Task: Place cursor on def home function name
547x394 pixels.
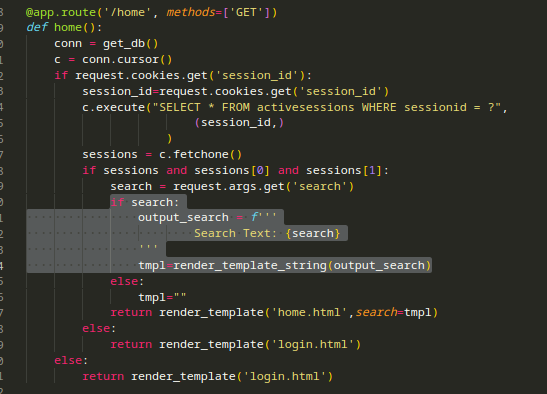Action: click(x=68, y=28)
